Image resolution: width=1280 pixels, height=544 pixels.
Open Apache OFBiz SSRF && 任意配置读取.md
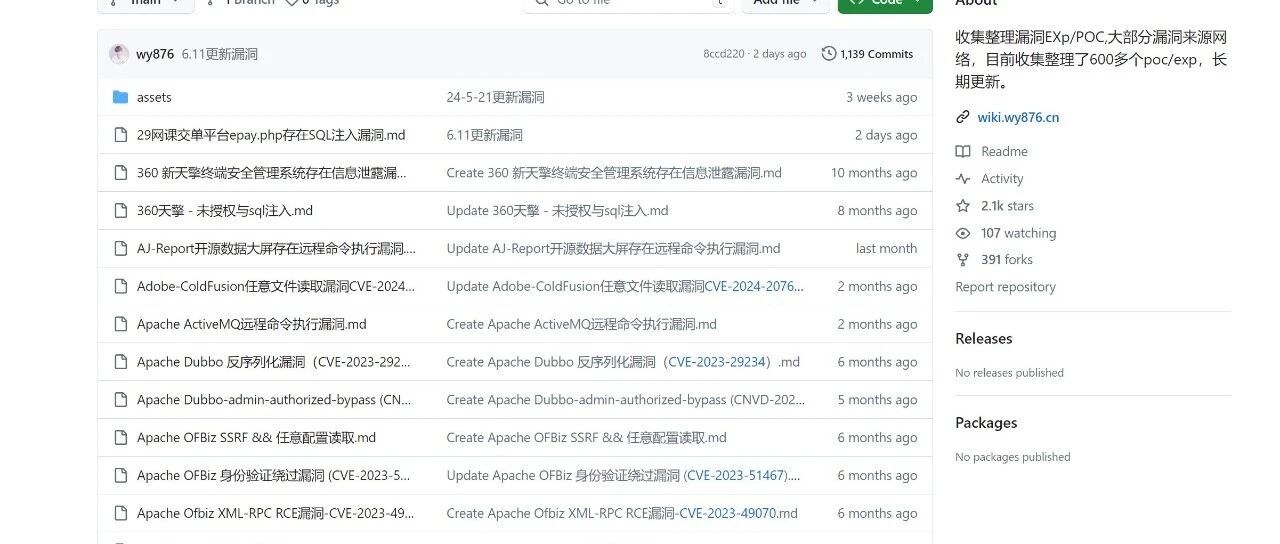click(256, 438)
